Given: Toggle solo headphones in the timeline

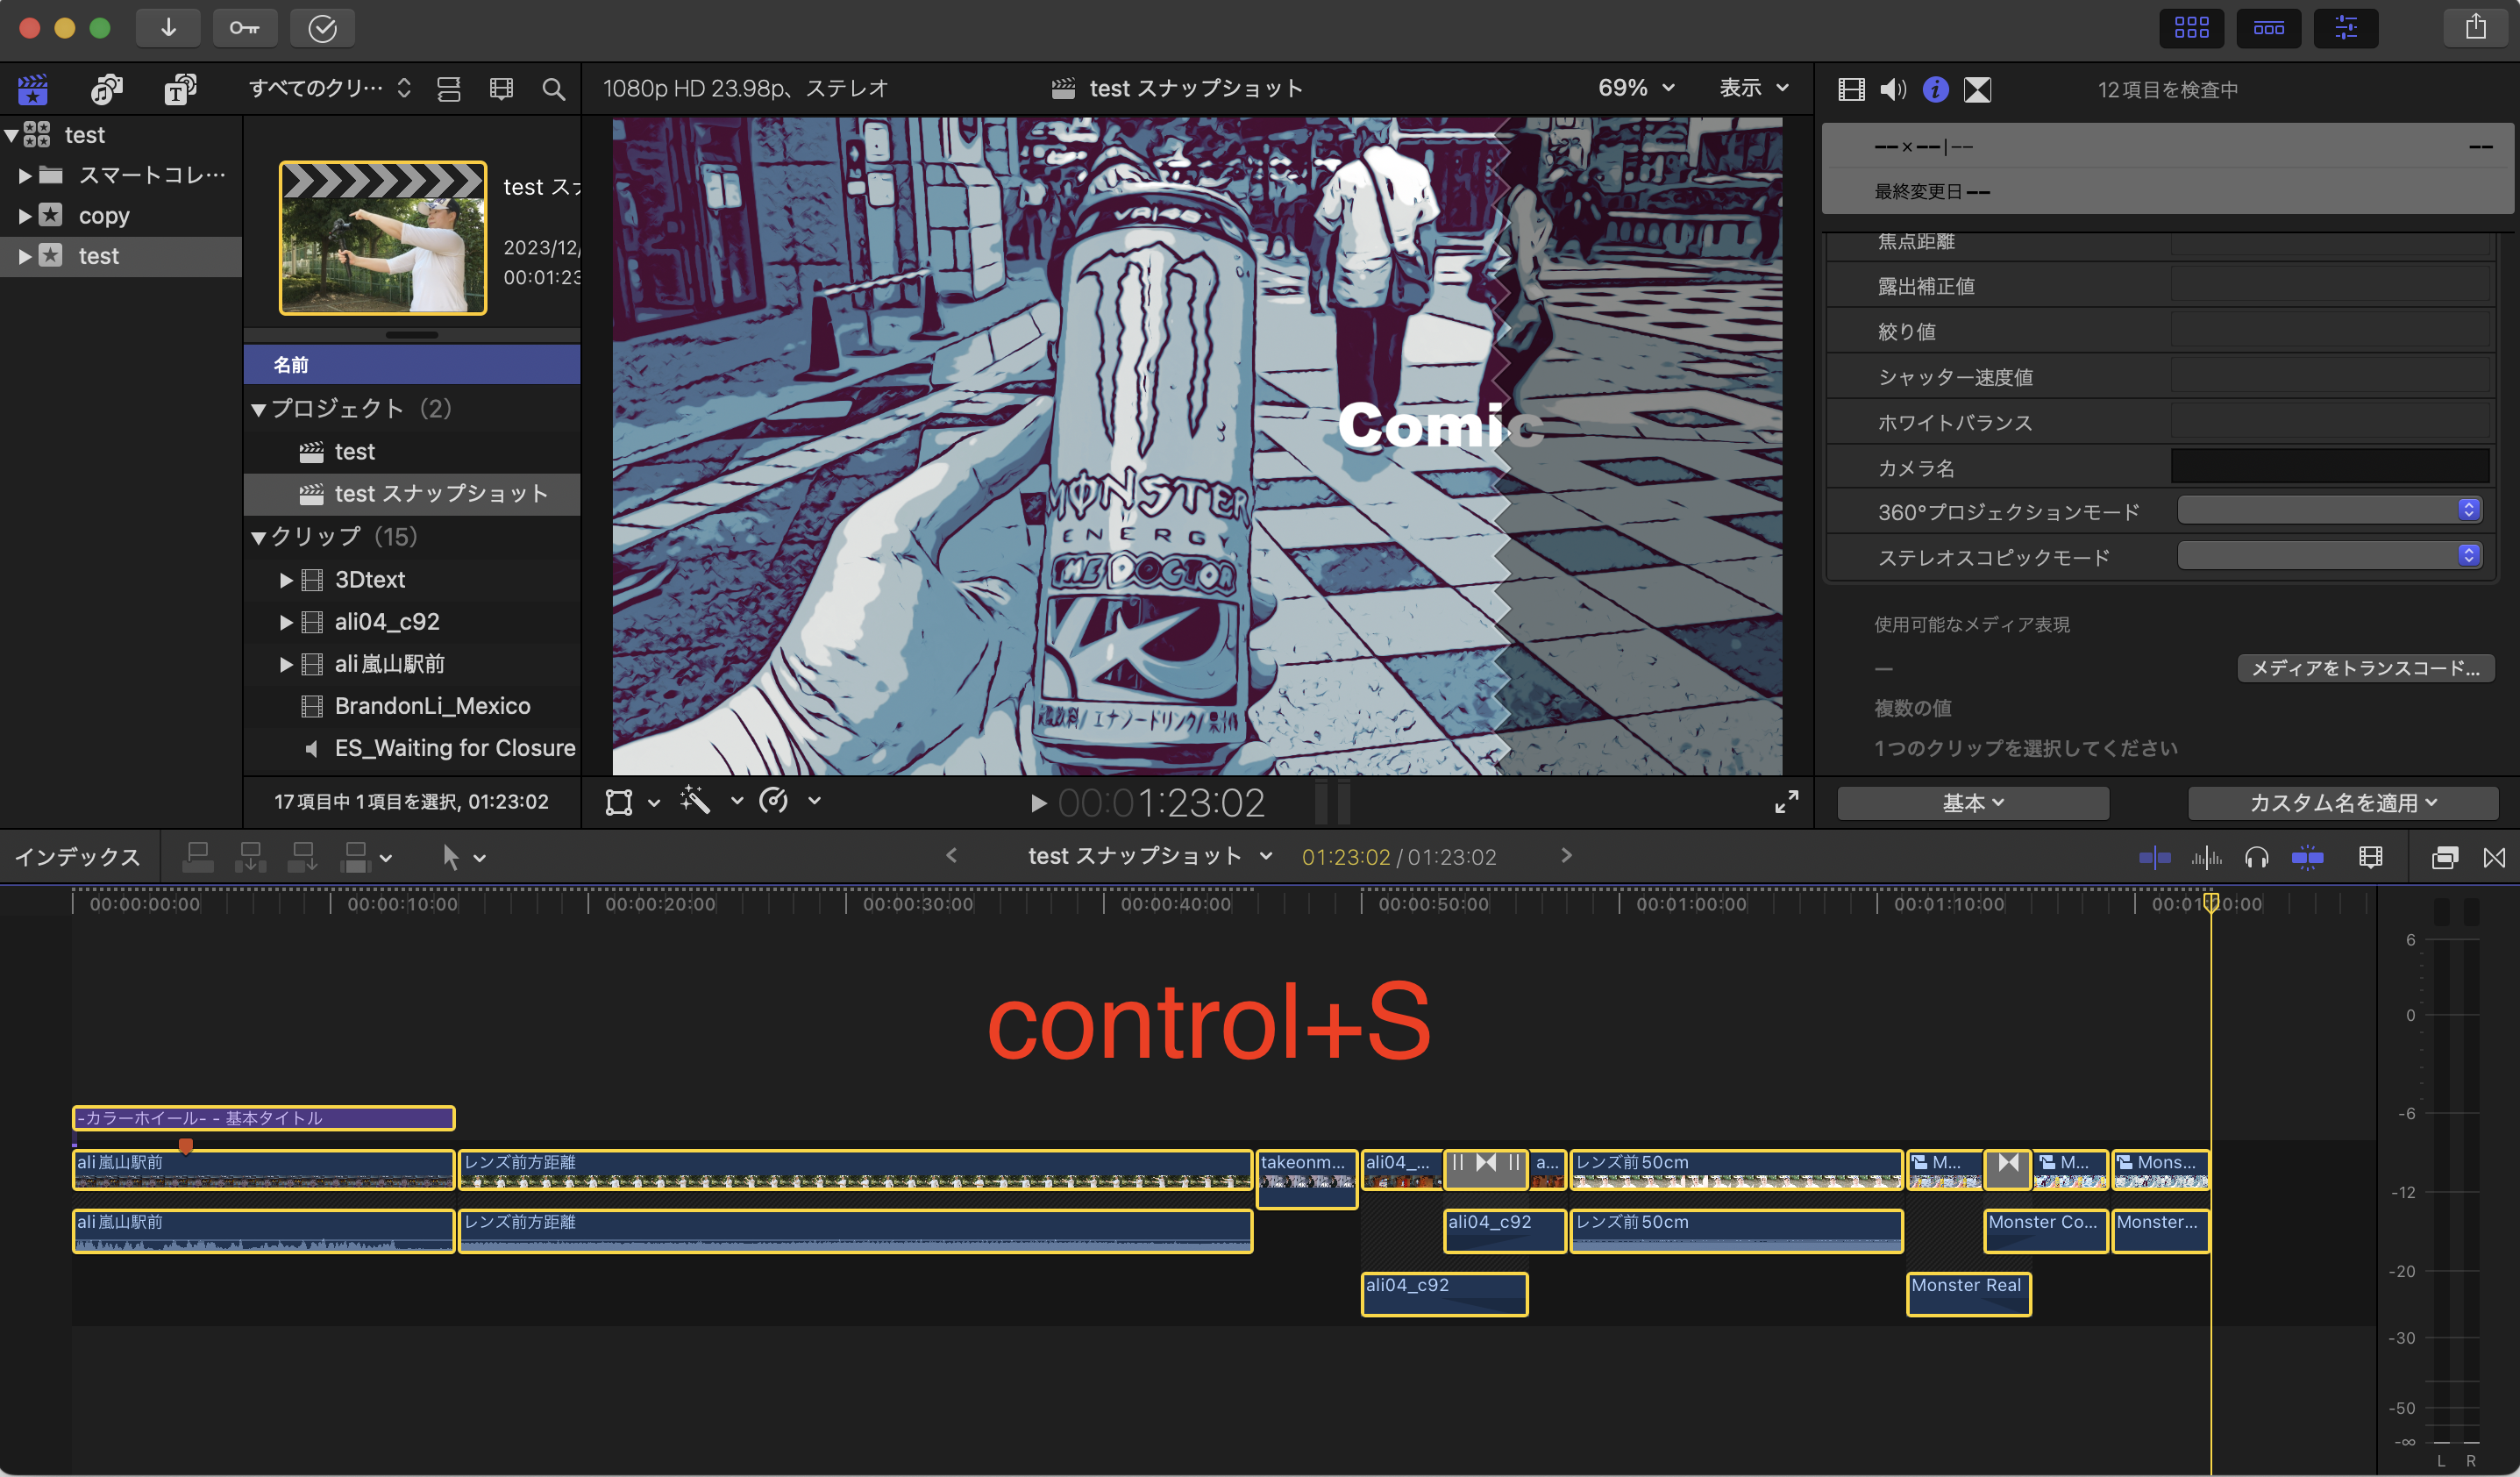Looking at the screenshot, I should (x=2256, y=857).
